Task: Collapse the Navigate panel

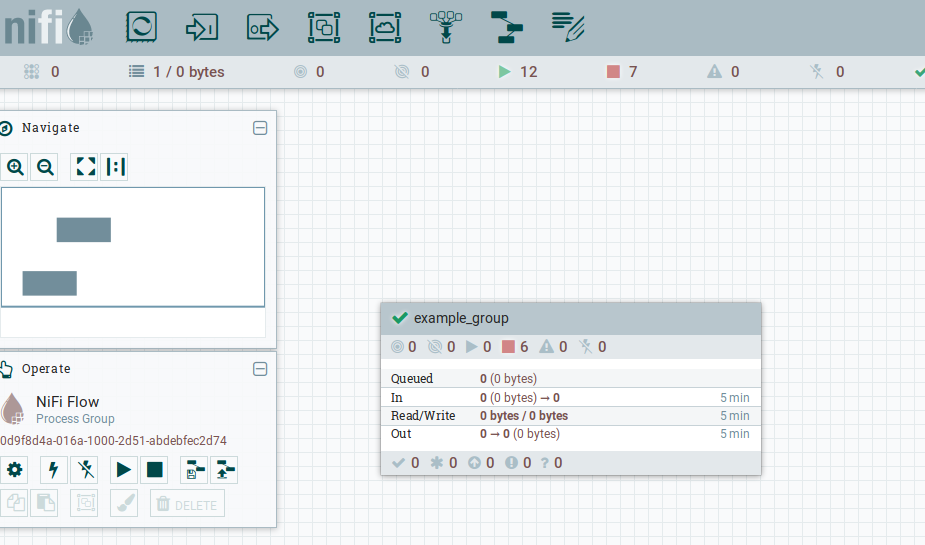Action: (260, 128)
